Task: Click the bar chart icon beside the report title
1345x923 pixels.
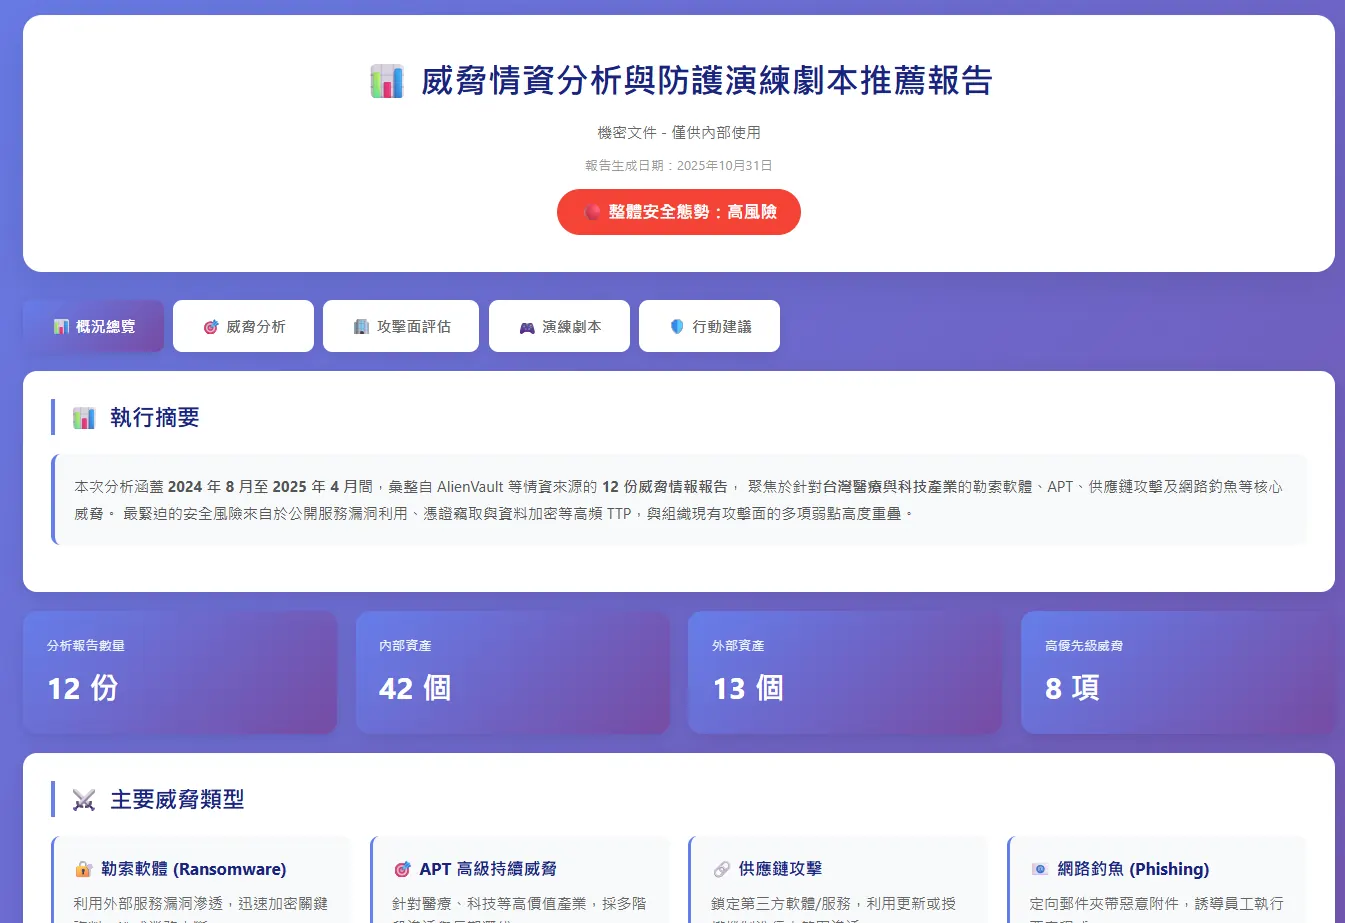Action: [x=387, y=81]
